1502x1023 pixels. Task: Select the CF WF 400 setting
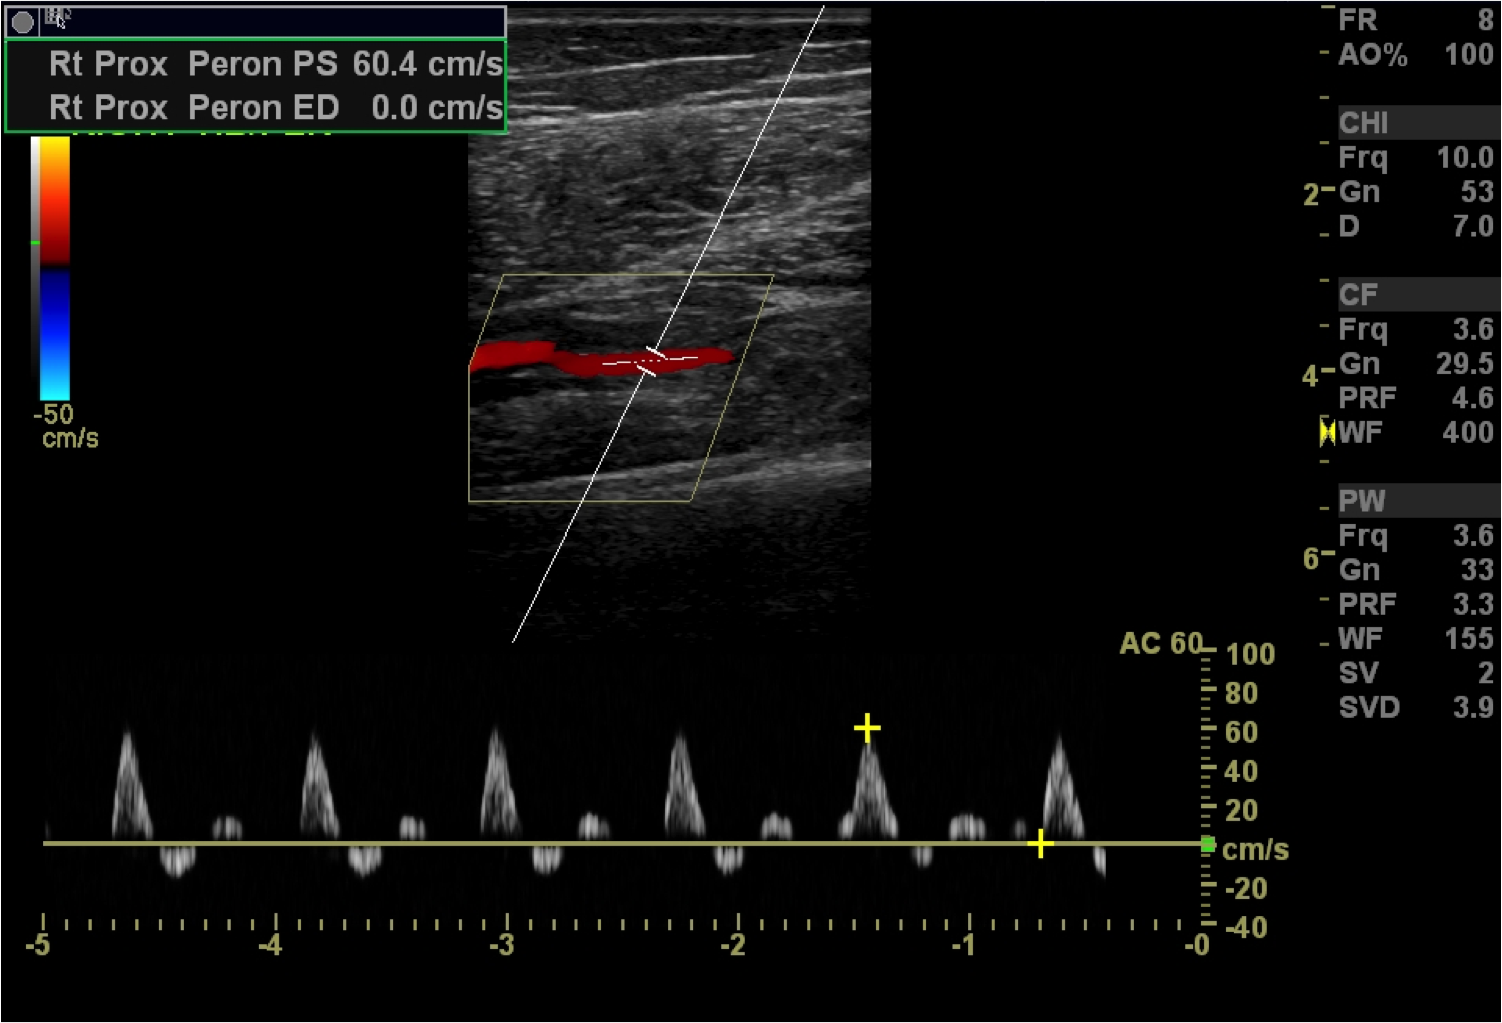pyautogui.click(x=1415, y=433)
